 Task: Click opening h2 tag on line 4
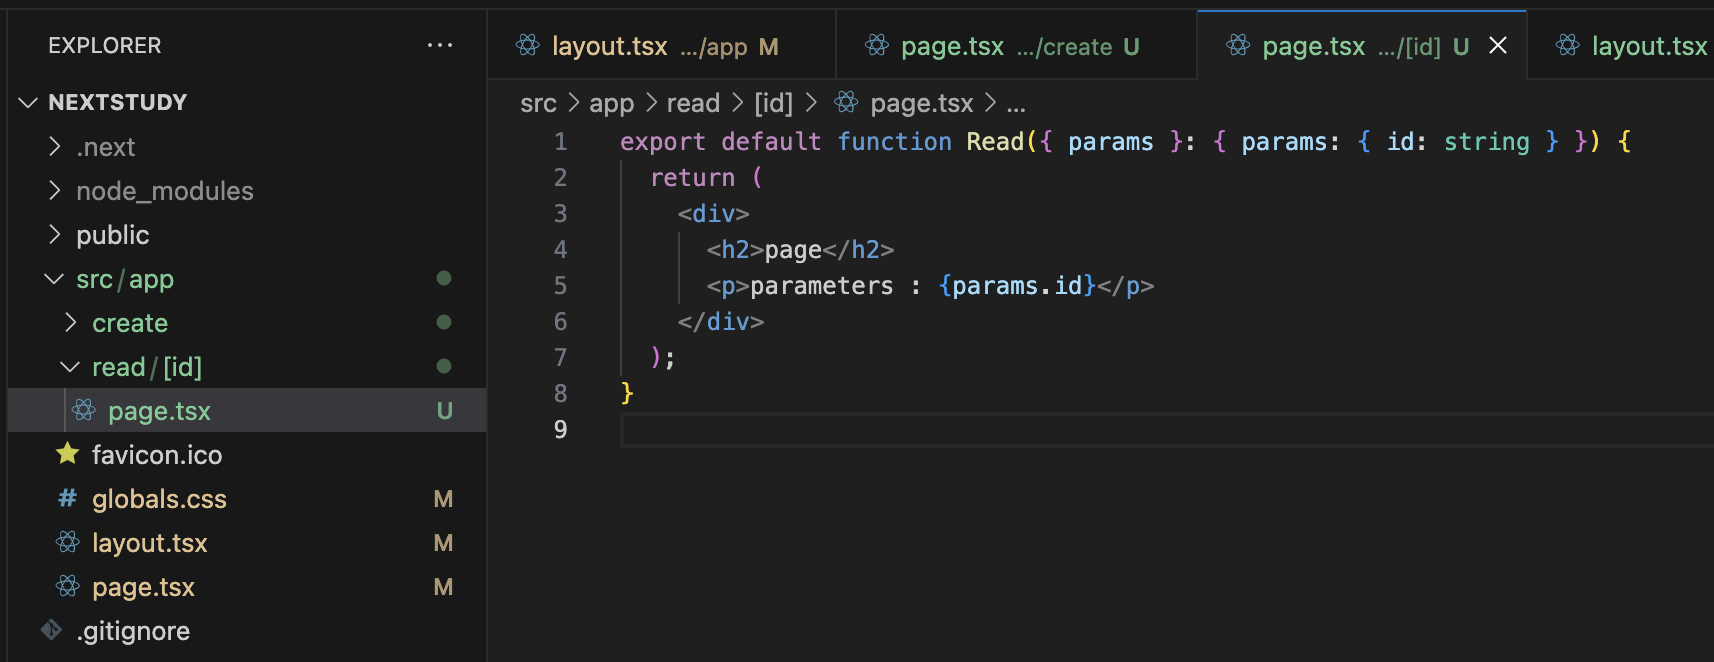point(735,250)
